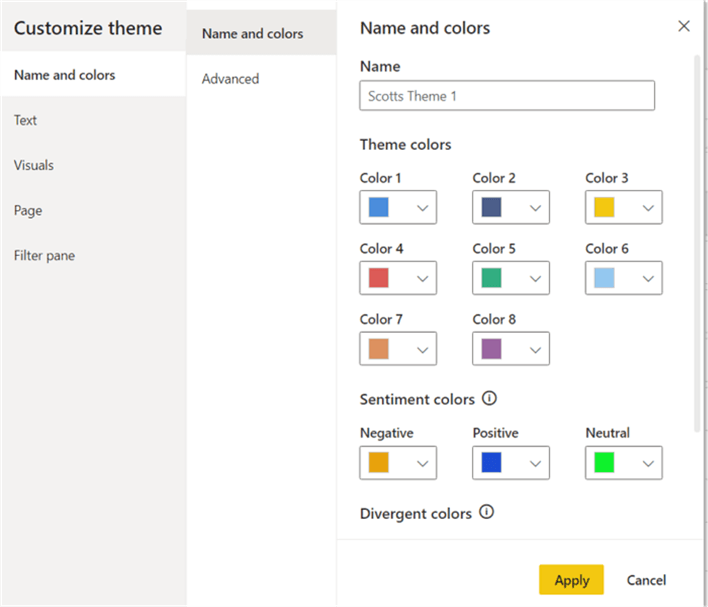Click the red Color 4 swatch
Image resolution: width=708 pixels, height=607 pixels.
378,278
